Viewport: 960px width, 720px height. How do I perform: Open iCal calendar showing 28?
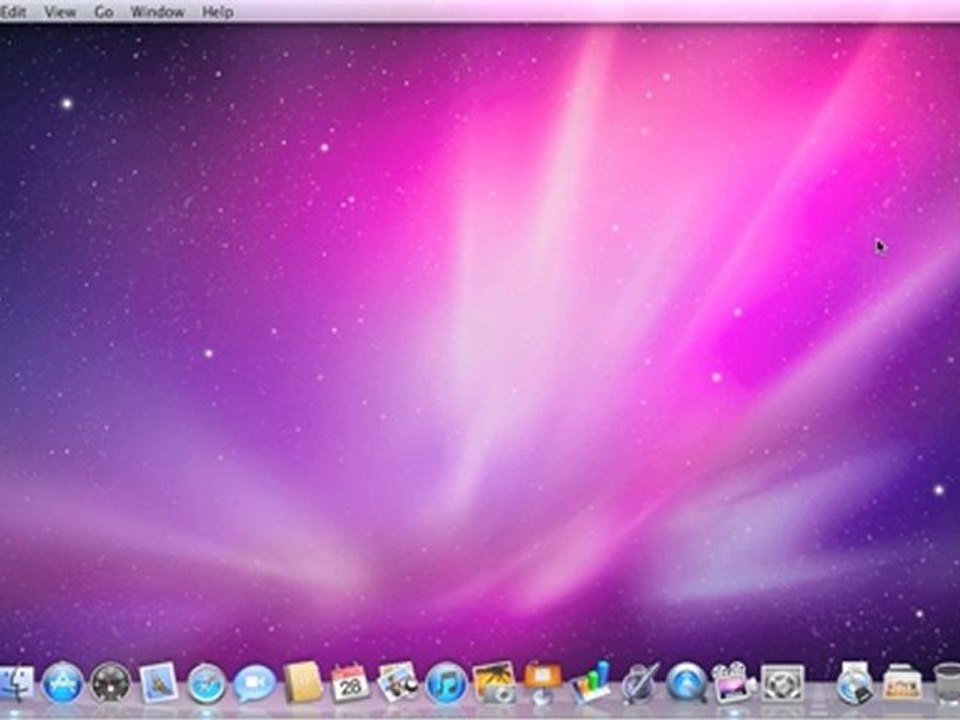tap(350, 683)
